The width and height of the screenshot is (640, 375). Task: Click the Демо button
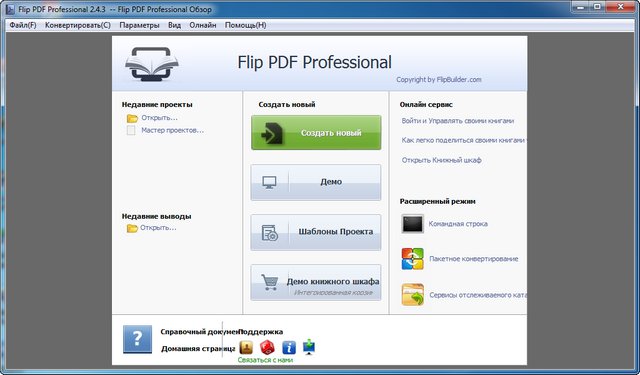pyautogui.click(x=316, y=182)
